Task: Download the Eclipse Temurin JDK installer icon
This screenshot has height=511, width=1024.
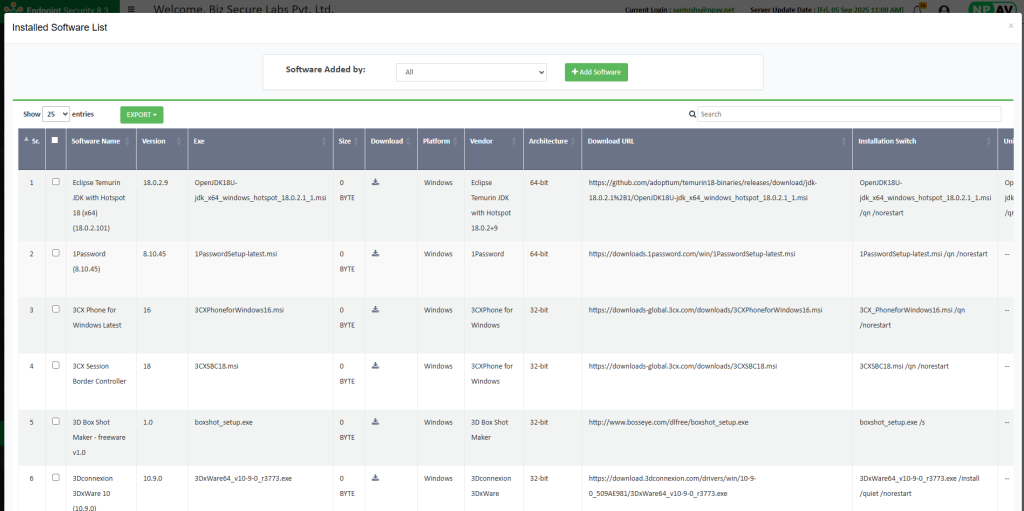Action: (x=375, y=182)
